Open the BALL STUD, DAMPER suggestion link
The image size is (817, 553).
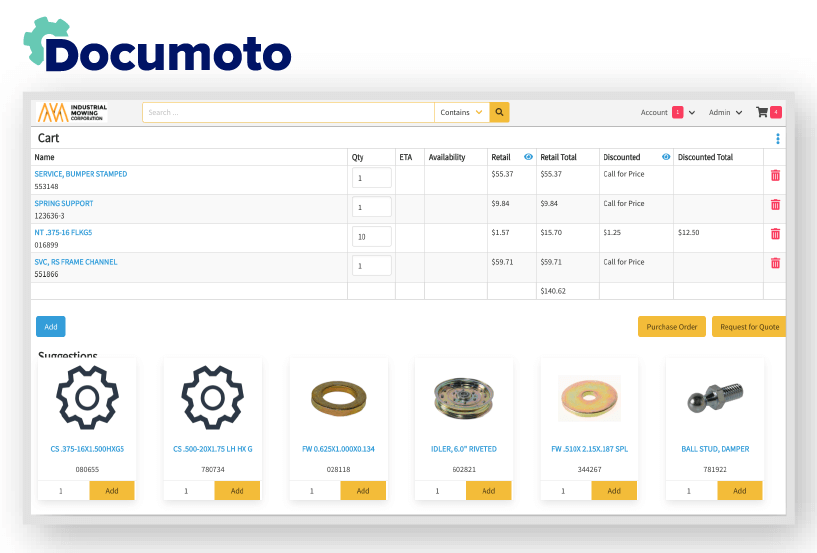click(715, 449)
